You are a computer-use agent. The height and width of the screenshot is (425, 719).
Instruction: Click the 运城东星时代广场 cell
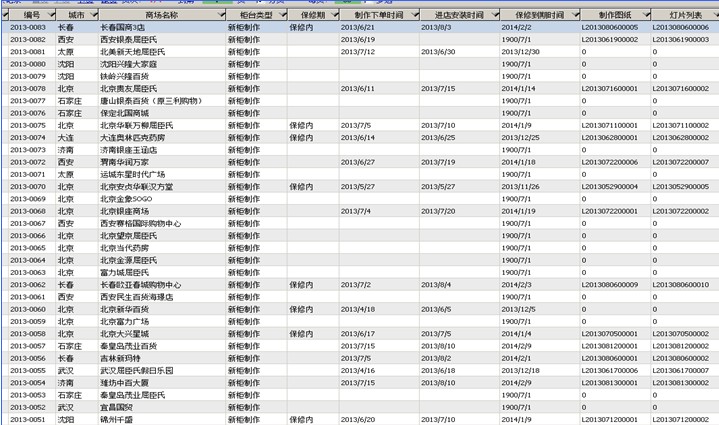click(134, 174)
